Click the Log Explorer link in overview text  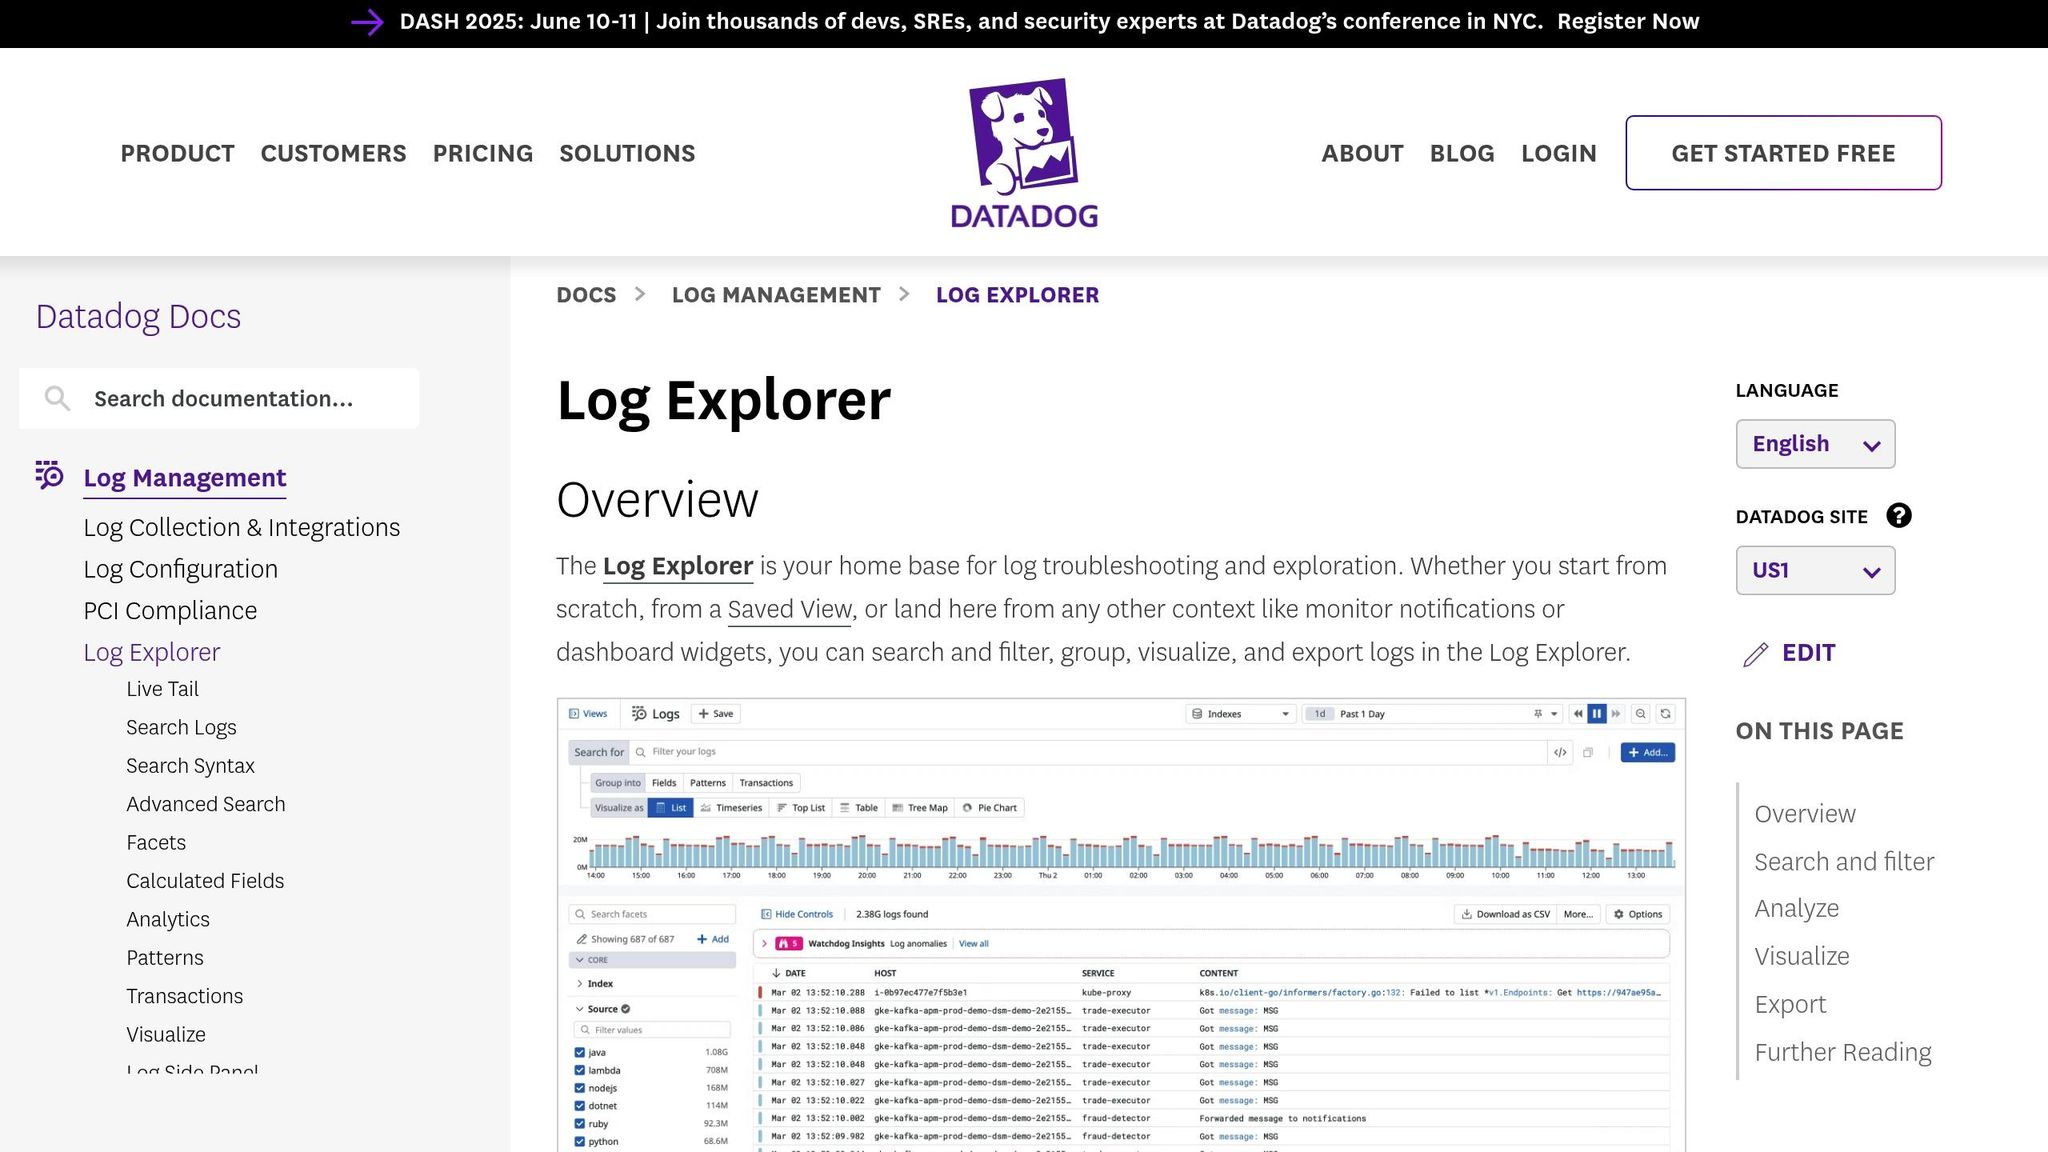(x=678, y=566)
